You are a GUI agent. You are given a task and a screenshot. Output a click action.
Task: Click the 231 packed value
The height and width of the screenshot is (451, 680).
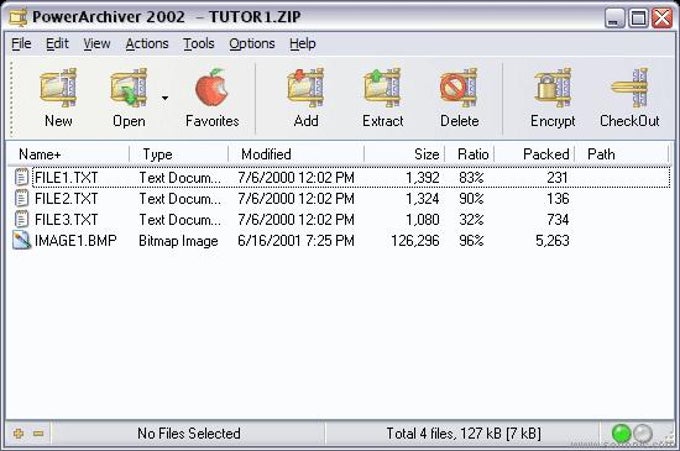(558, 178)
